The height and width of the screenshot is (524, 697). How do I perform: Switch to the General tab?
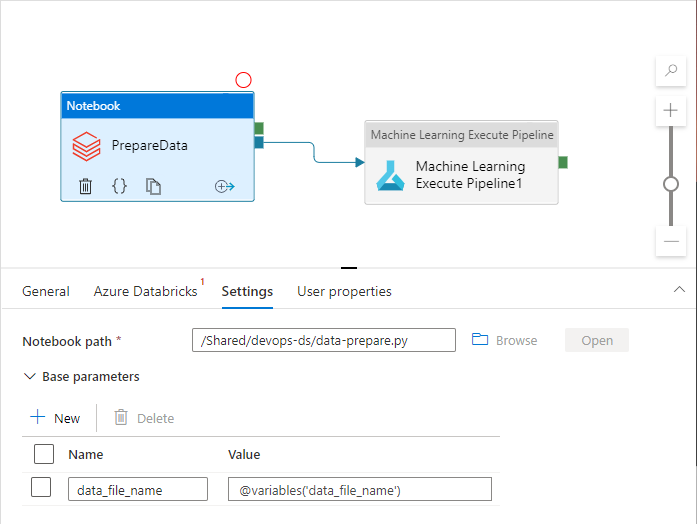[46, 292]
